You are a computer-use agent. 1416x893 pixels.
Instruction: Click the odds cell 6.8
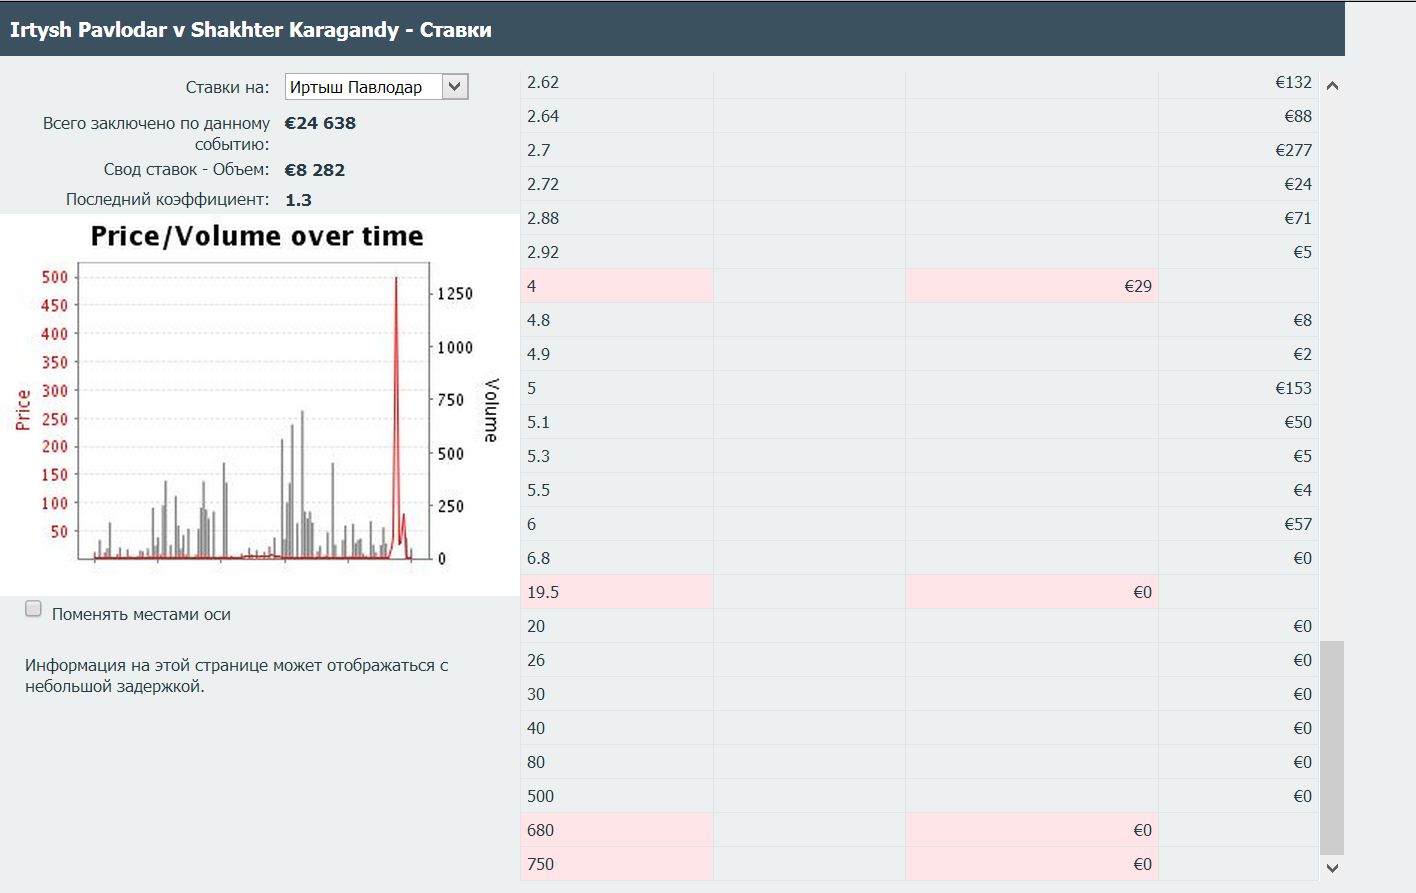pos(617,558)
